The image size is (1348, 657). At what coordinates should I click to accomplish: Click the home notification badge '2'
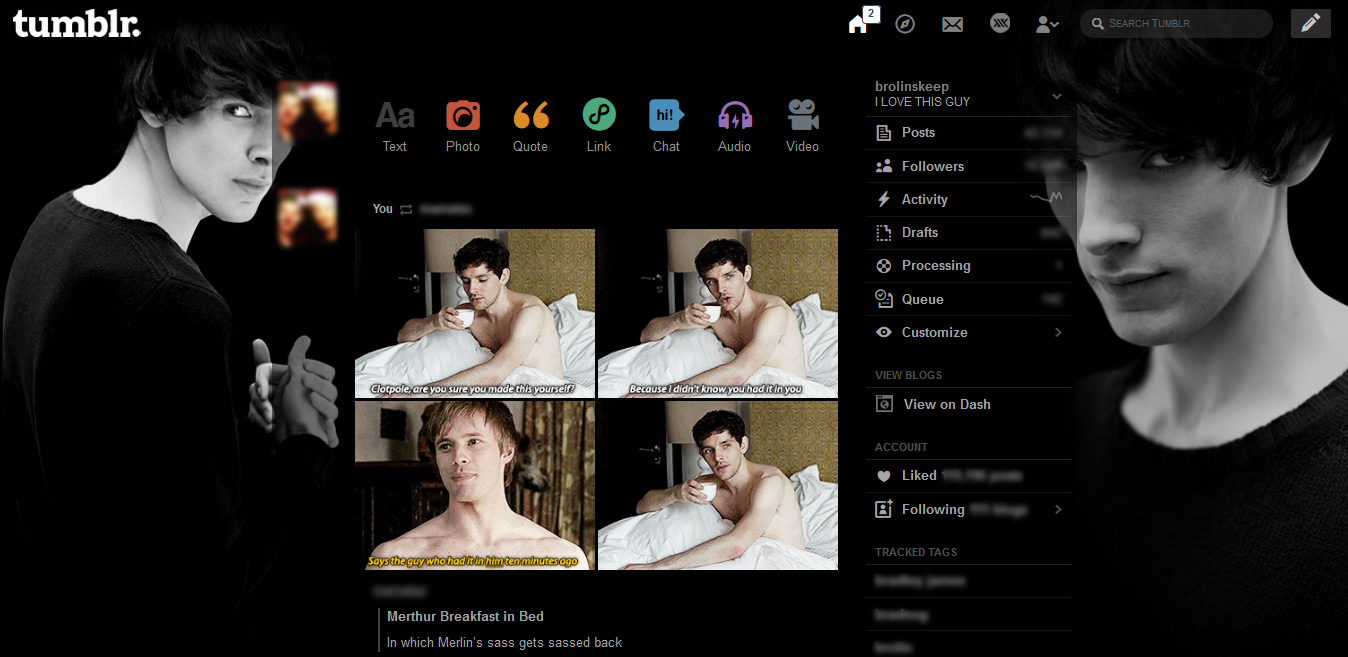click(x=871, y=14)
